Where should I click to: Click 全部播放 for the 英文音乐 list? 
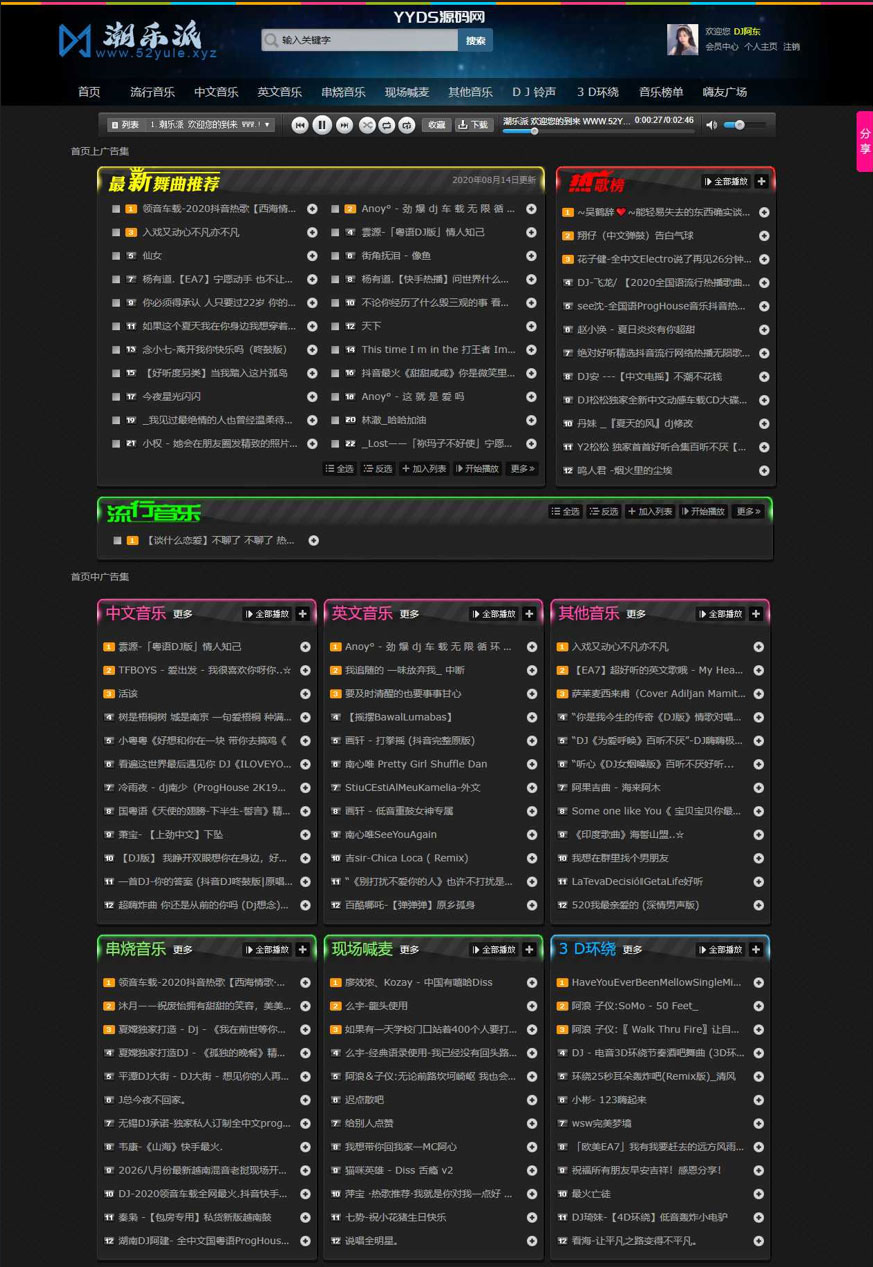pos(495,614)
